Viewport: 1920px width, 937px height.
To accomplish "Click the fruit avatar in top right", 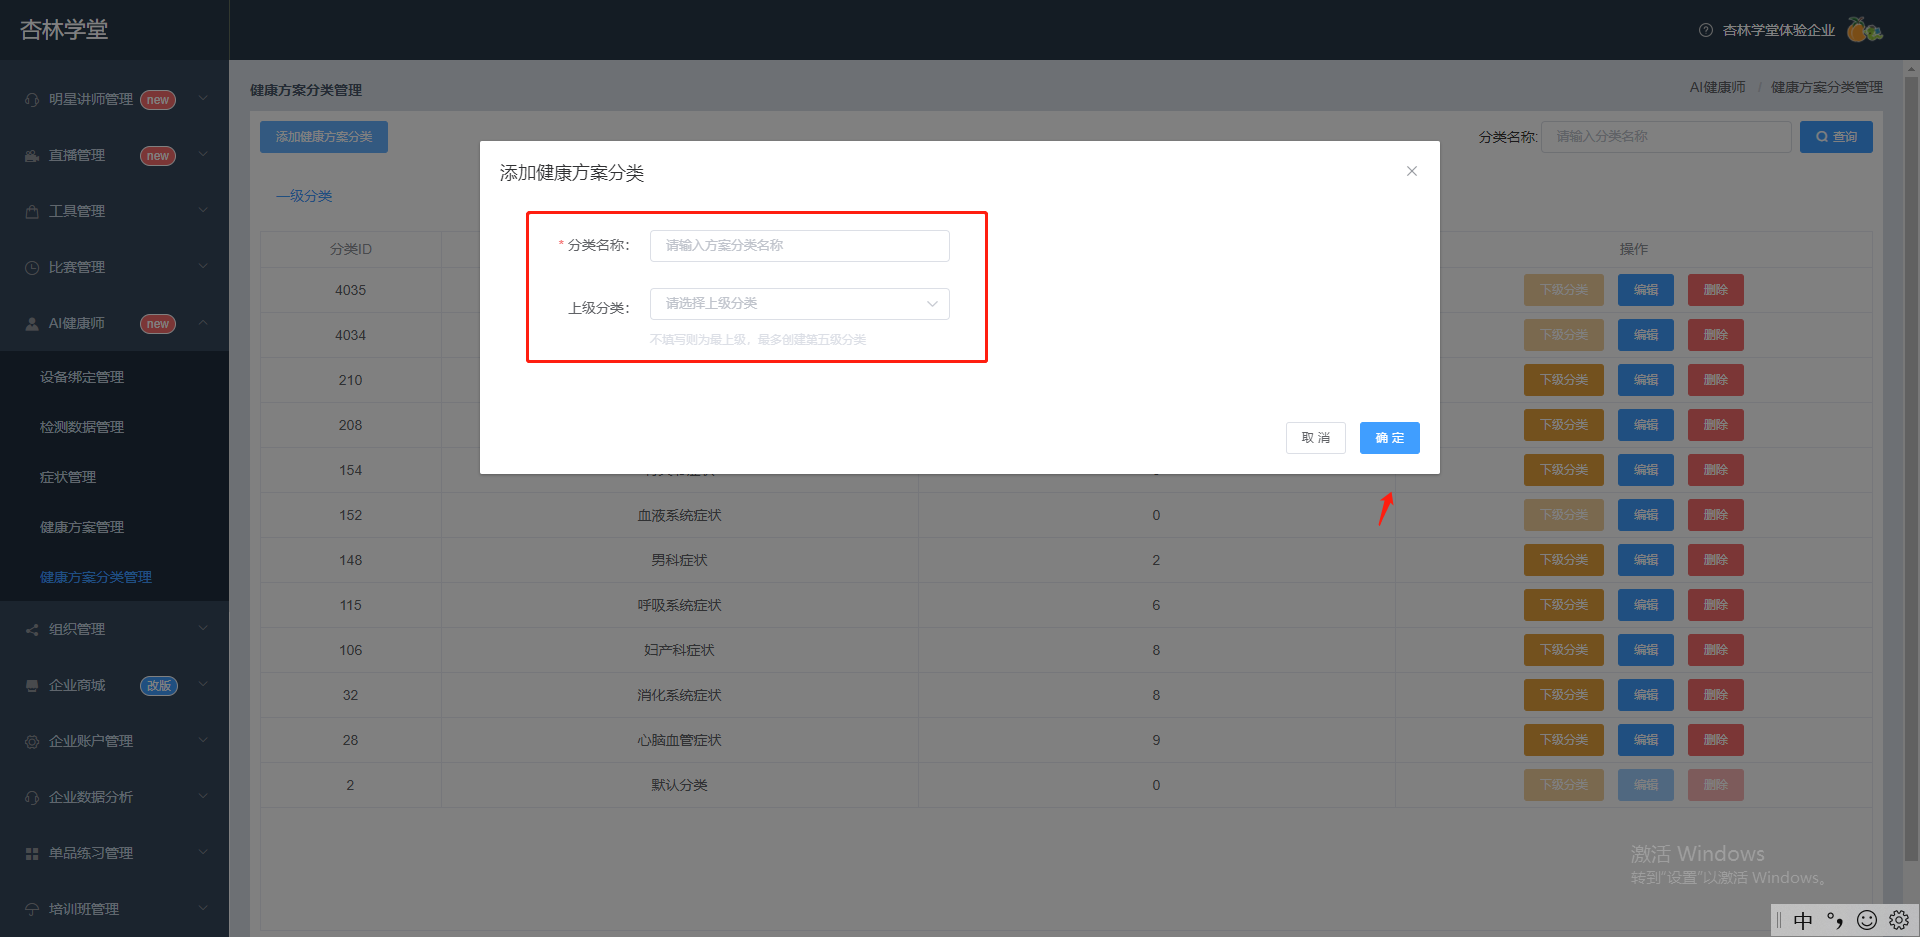I will (1864, 30).
